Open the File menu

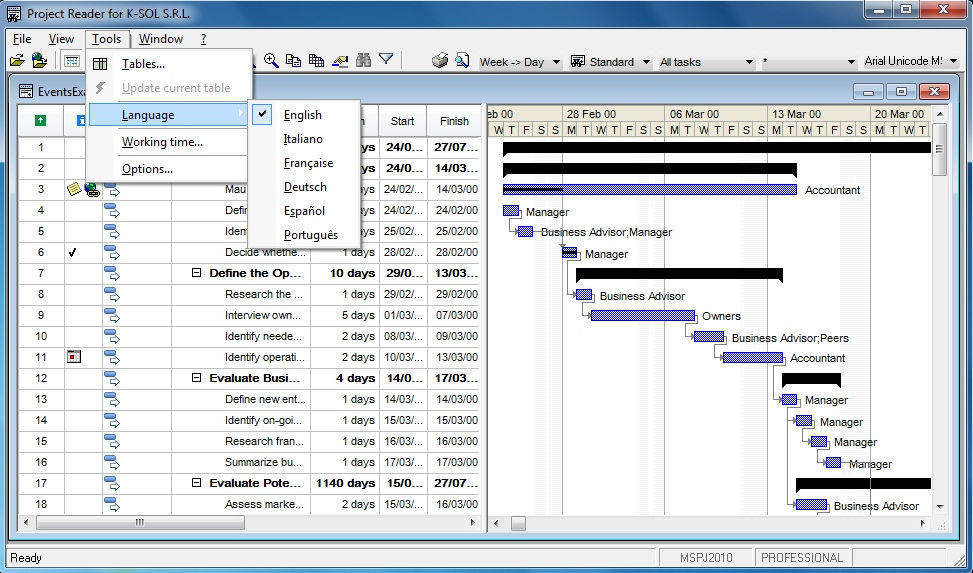(x=22, y=38)
